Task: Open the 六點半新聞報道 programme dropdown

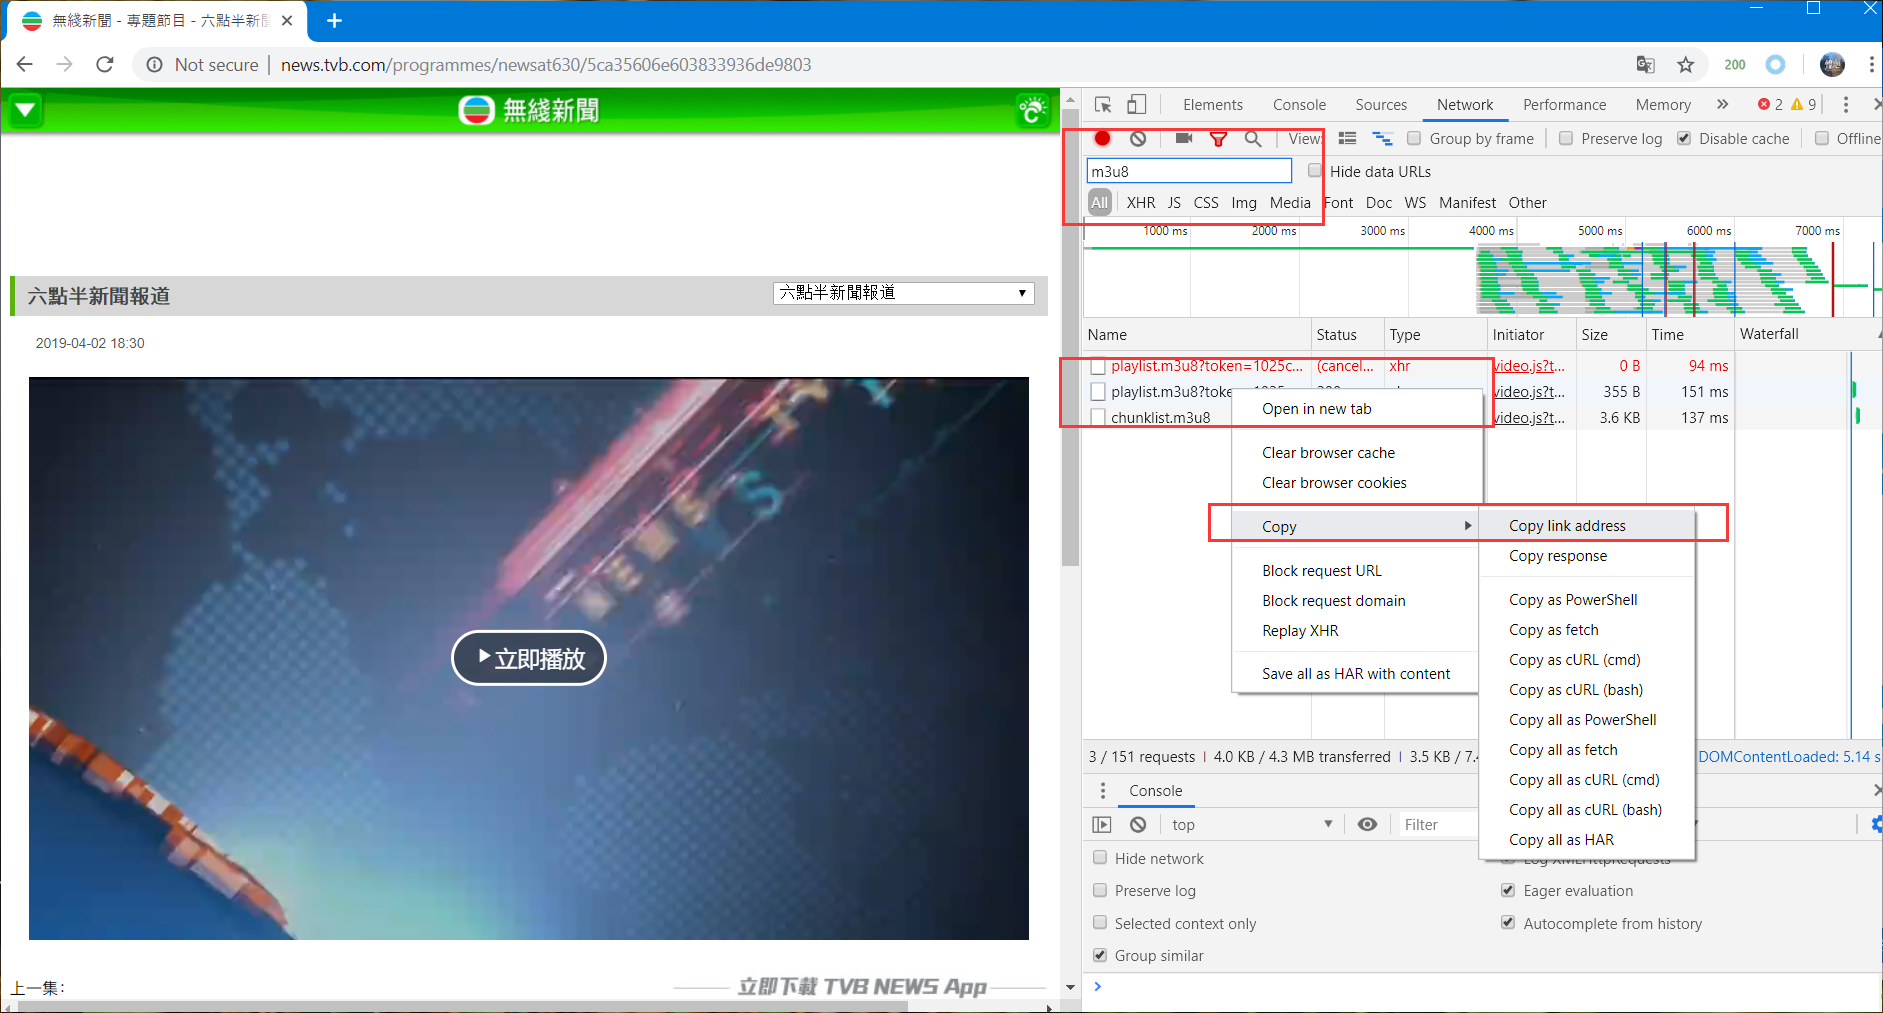Action: click(x=903, y=293)
